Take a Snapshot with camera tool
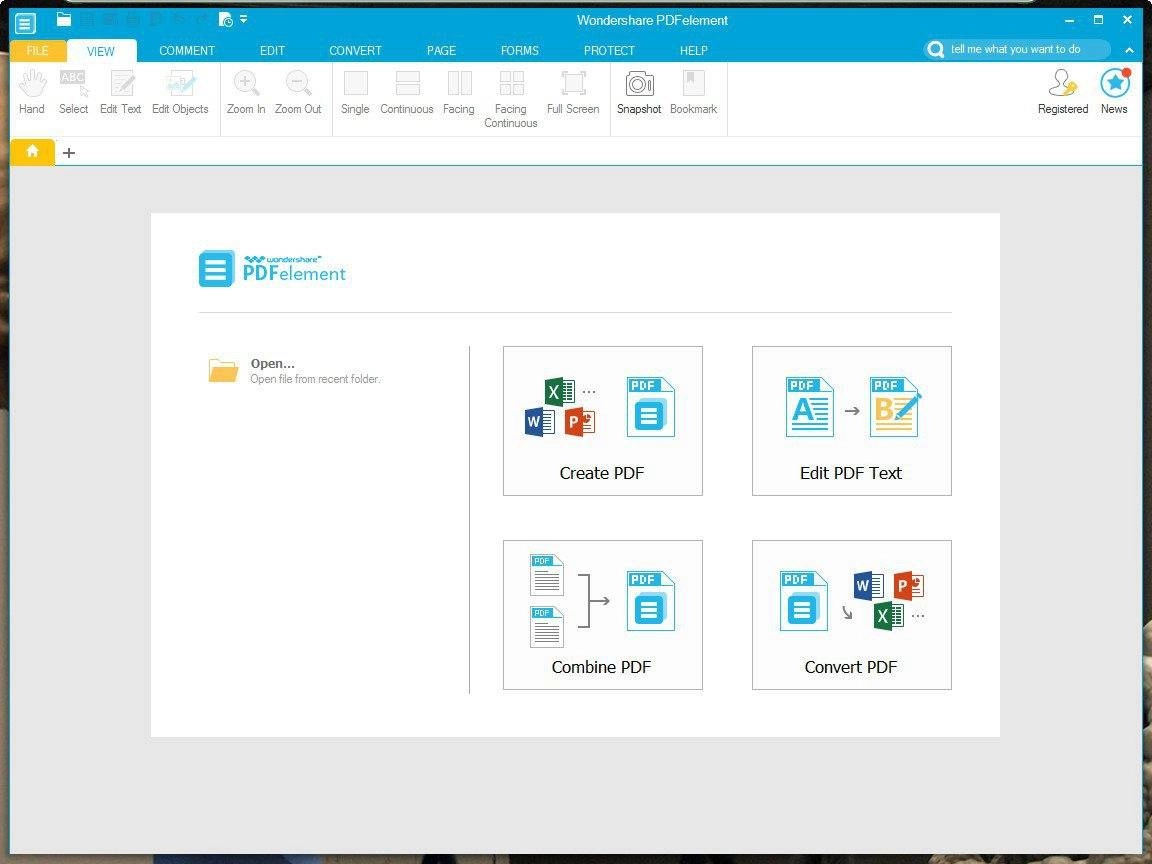 coord(638,93)
